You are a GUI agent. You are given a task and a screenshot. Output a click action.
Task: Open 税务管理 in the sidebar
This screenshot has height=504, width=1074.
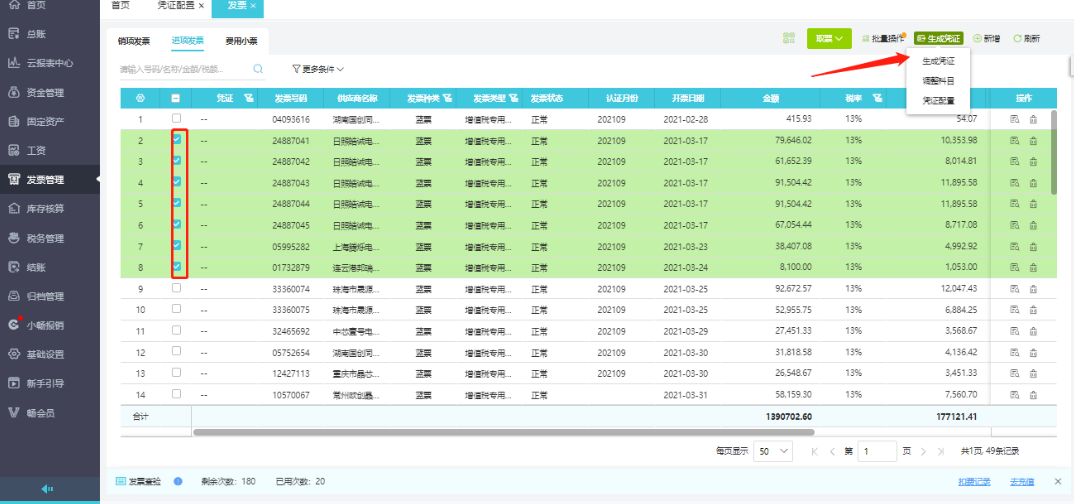click(45, 238)
